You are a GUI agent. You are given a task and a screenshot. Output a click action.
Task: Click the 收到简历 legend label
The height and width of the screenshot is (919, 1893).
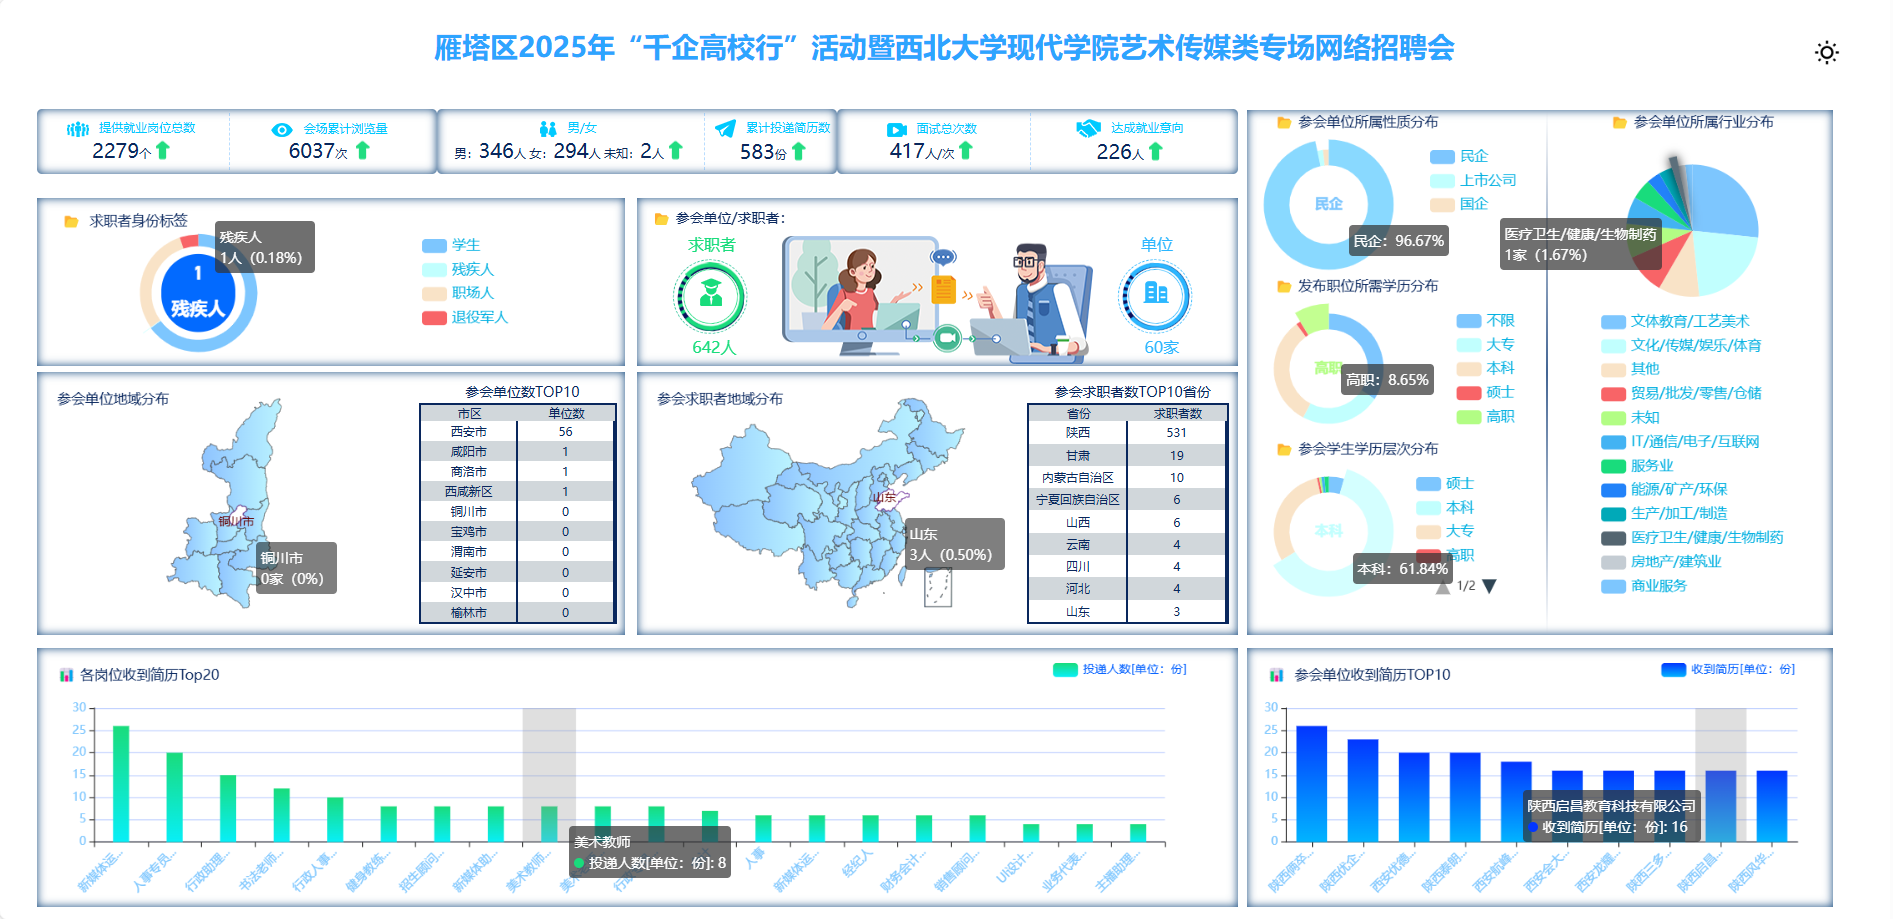tap(1741, 669)
